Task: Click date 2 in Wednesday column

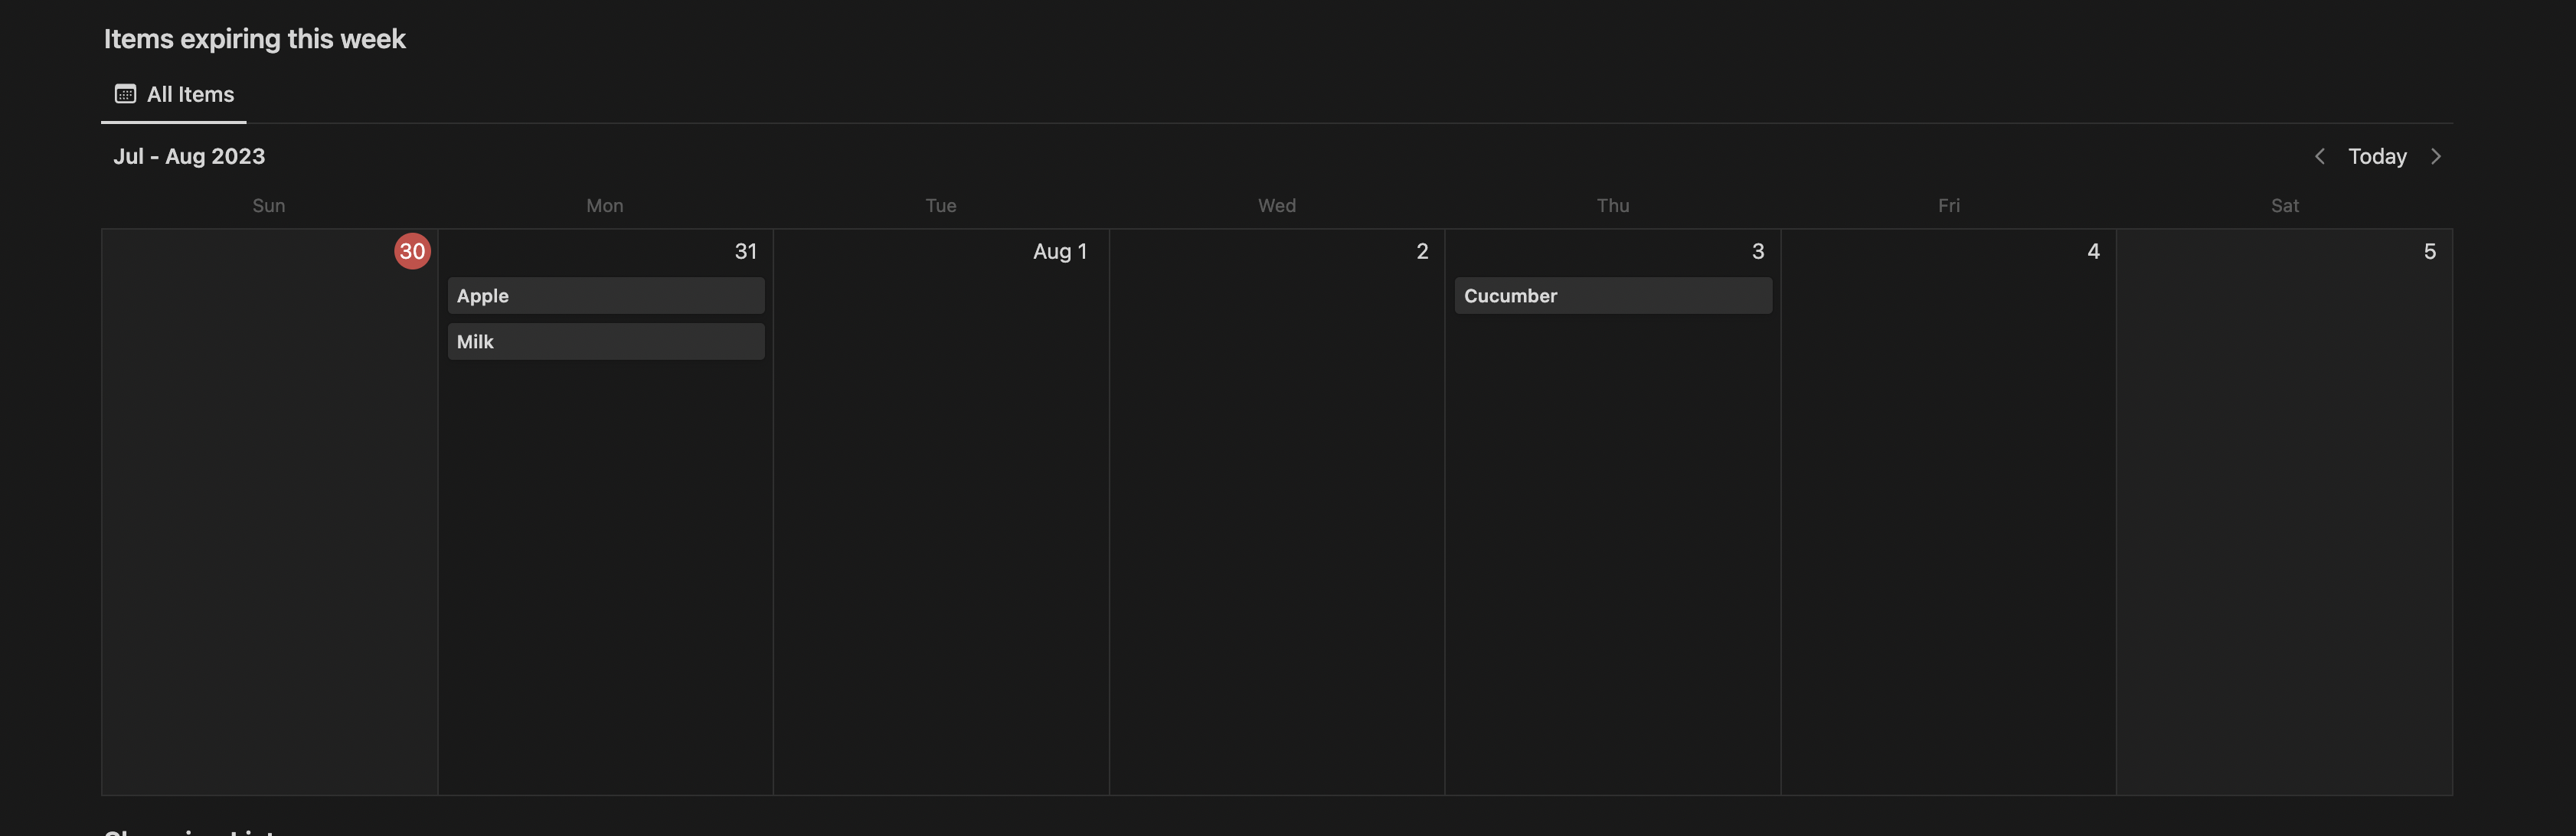Action: click(1421, 251)
